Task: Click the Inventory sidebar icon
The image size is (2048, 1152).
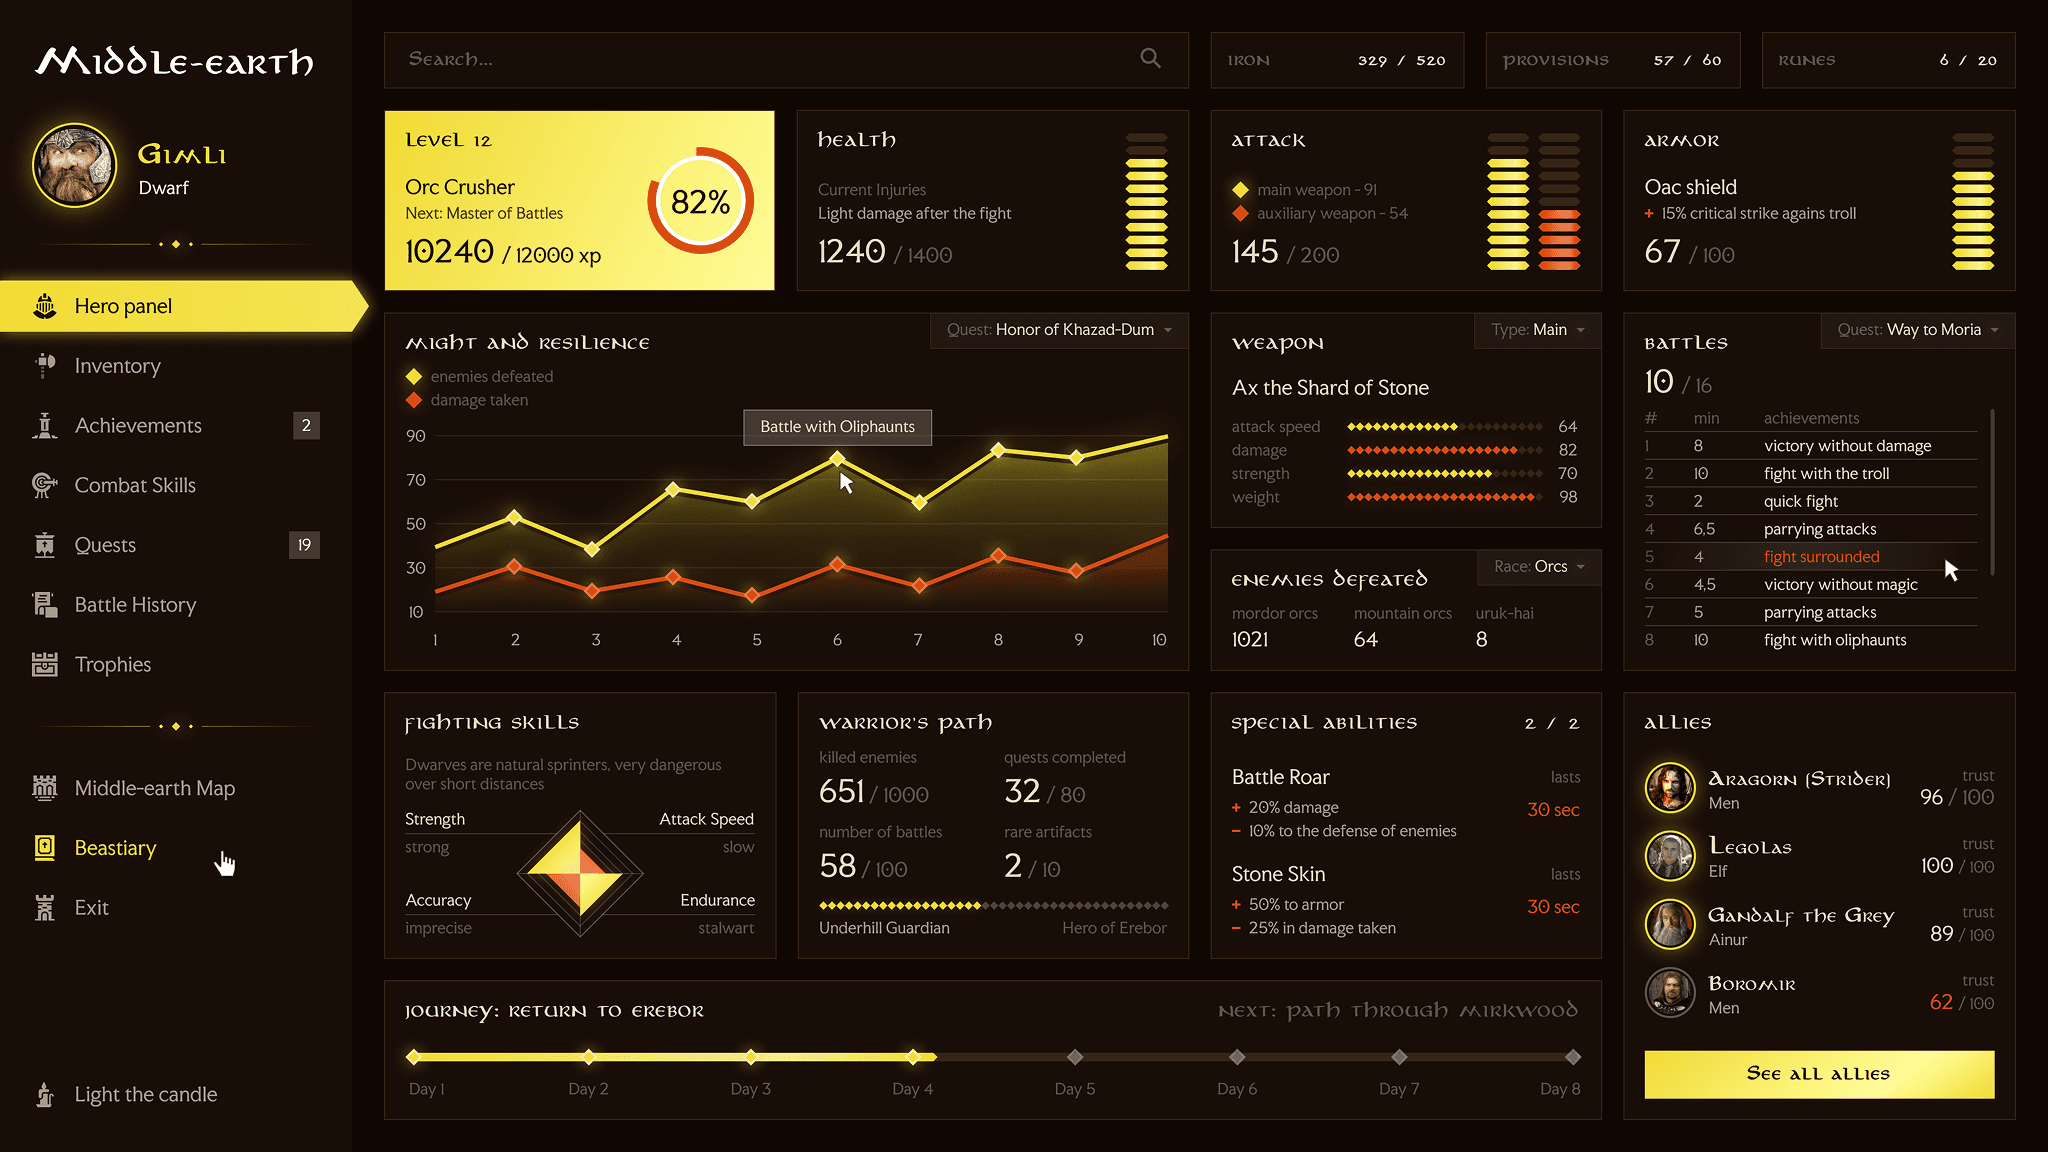Action: [45, 366]
